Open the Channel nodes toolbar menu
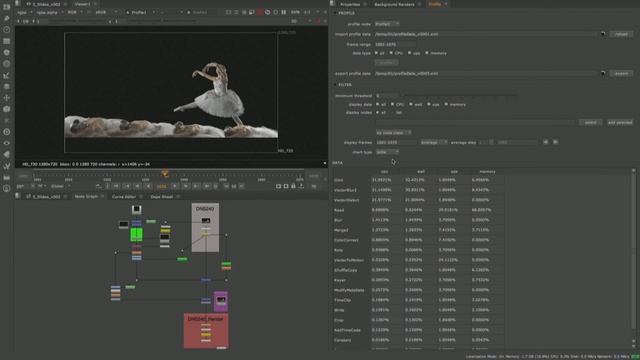Image resolution: width=640 pixels, height=360 pixels. point(7,41)
